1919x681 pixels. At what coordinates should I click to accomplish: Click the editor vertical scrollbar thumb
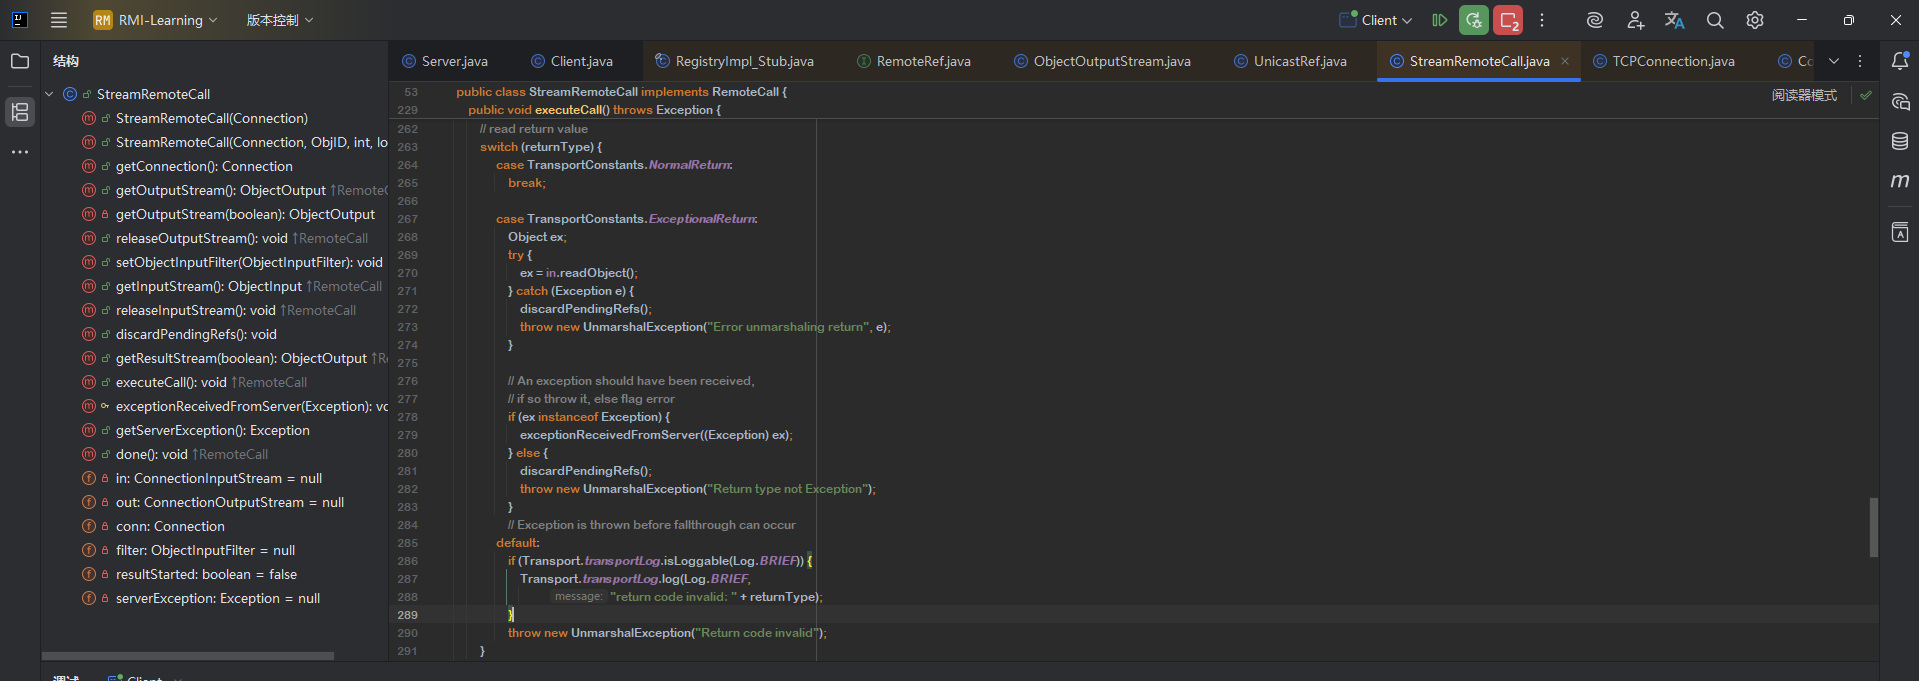click(1873, 526)
